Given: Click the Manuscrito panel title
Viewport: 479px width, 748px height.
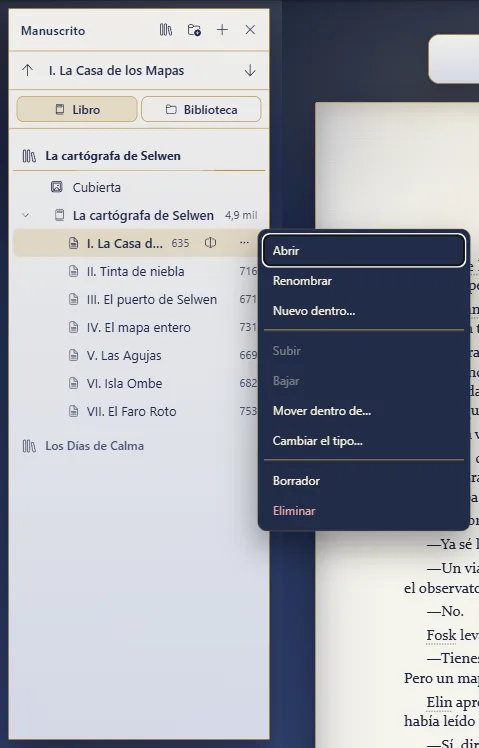Looking at the screenshot, I should pos(53,31).
